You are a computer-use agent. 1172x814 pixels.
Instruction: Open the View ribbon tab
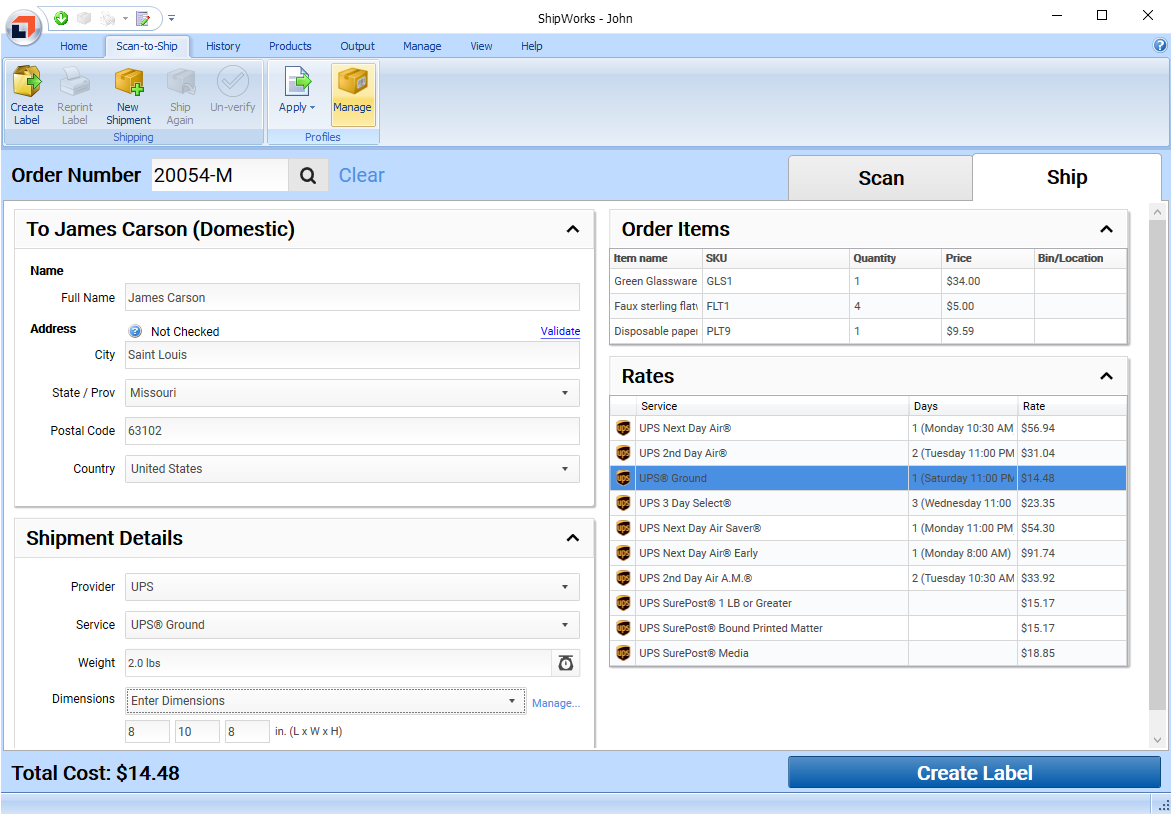(481, 46)
